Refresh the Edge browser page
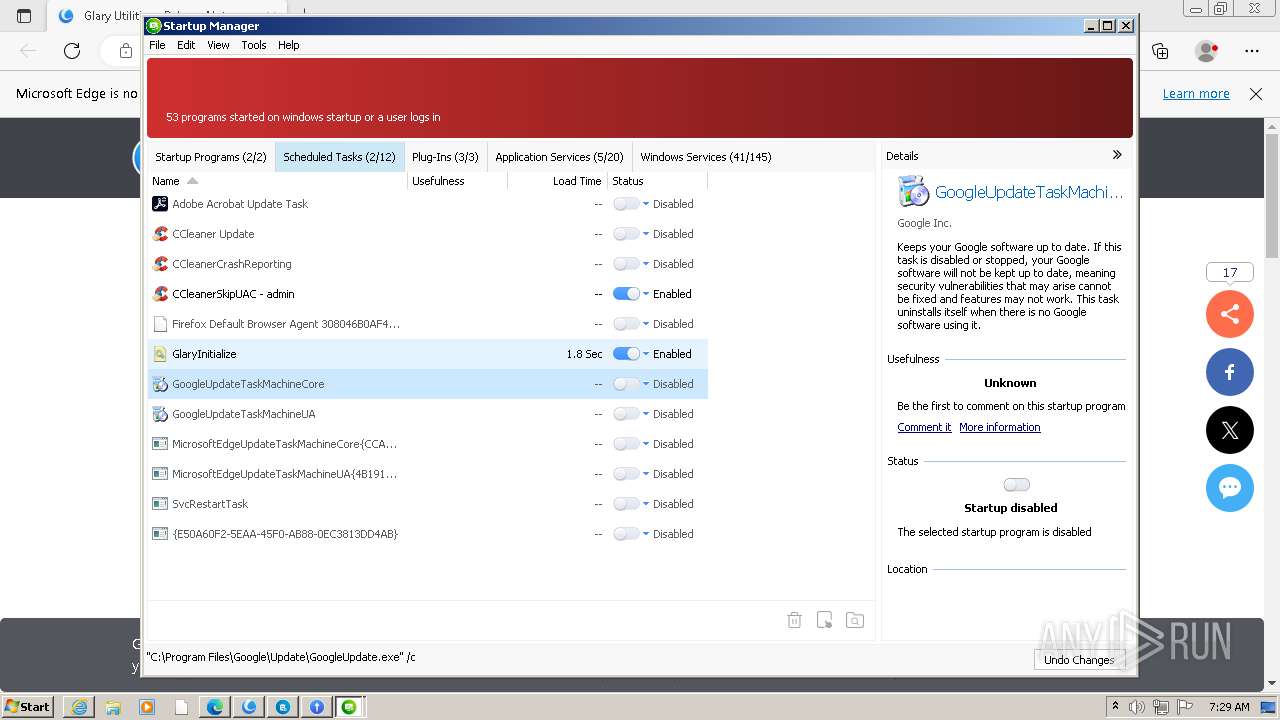The image size is (1280, 720). (x=72, y=50)
